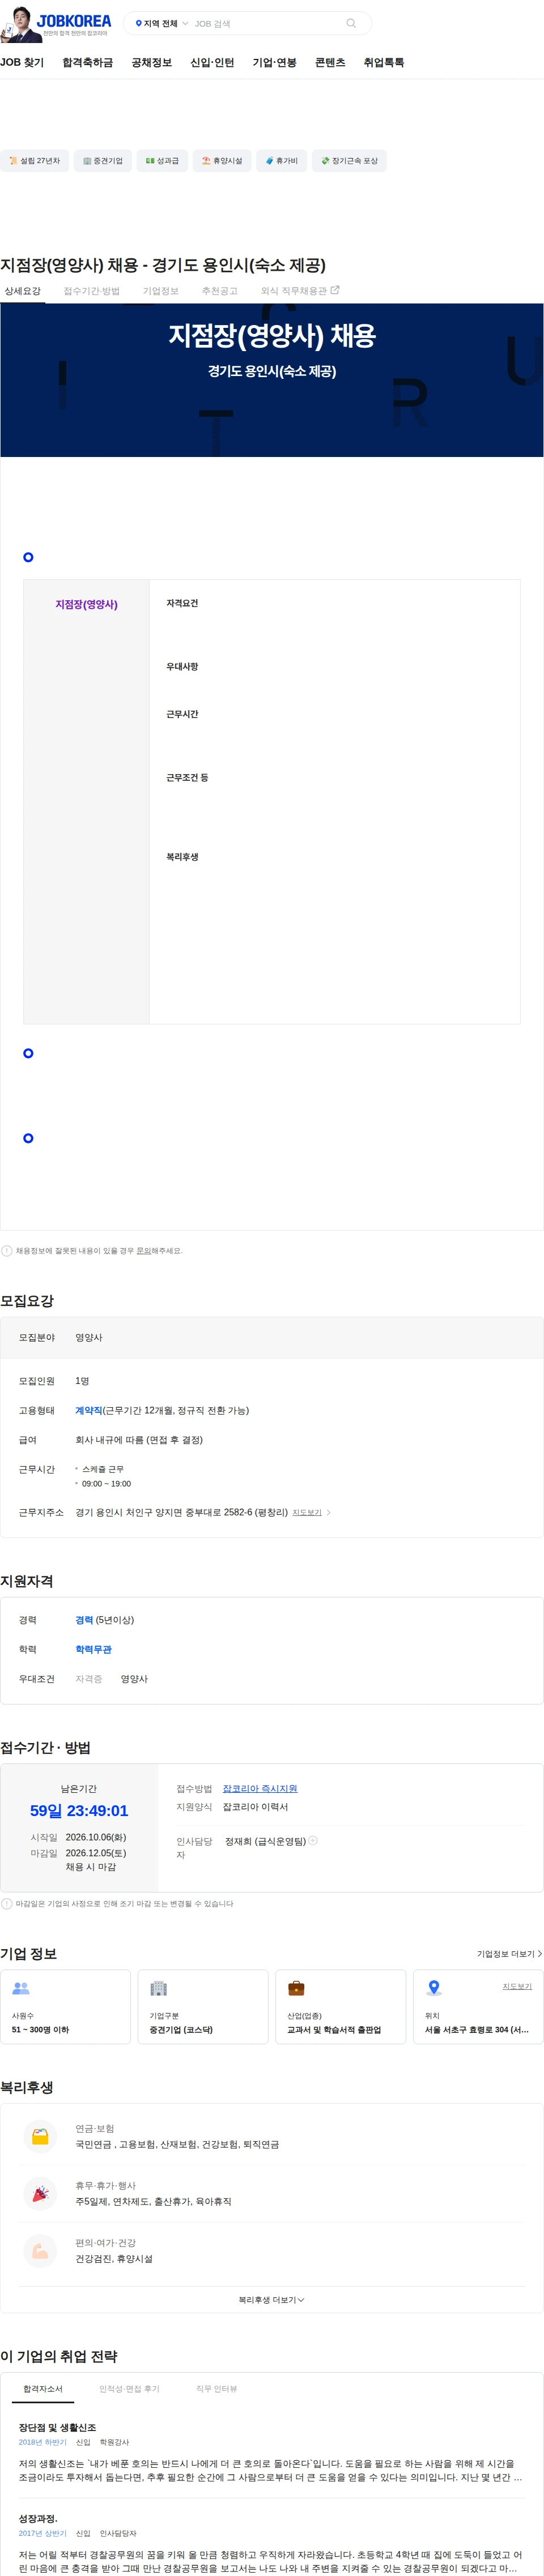This screenshot has width=544, height=2576.
Task: Click the 휴가비 tag
Action: click(x=282, y=161)
